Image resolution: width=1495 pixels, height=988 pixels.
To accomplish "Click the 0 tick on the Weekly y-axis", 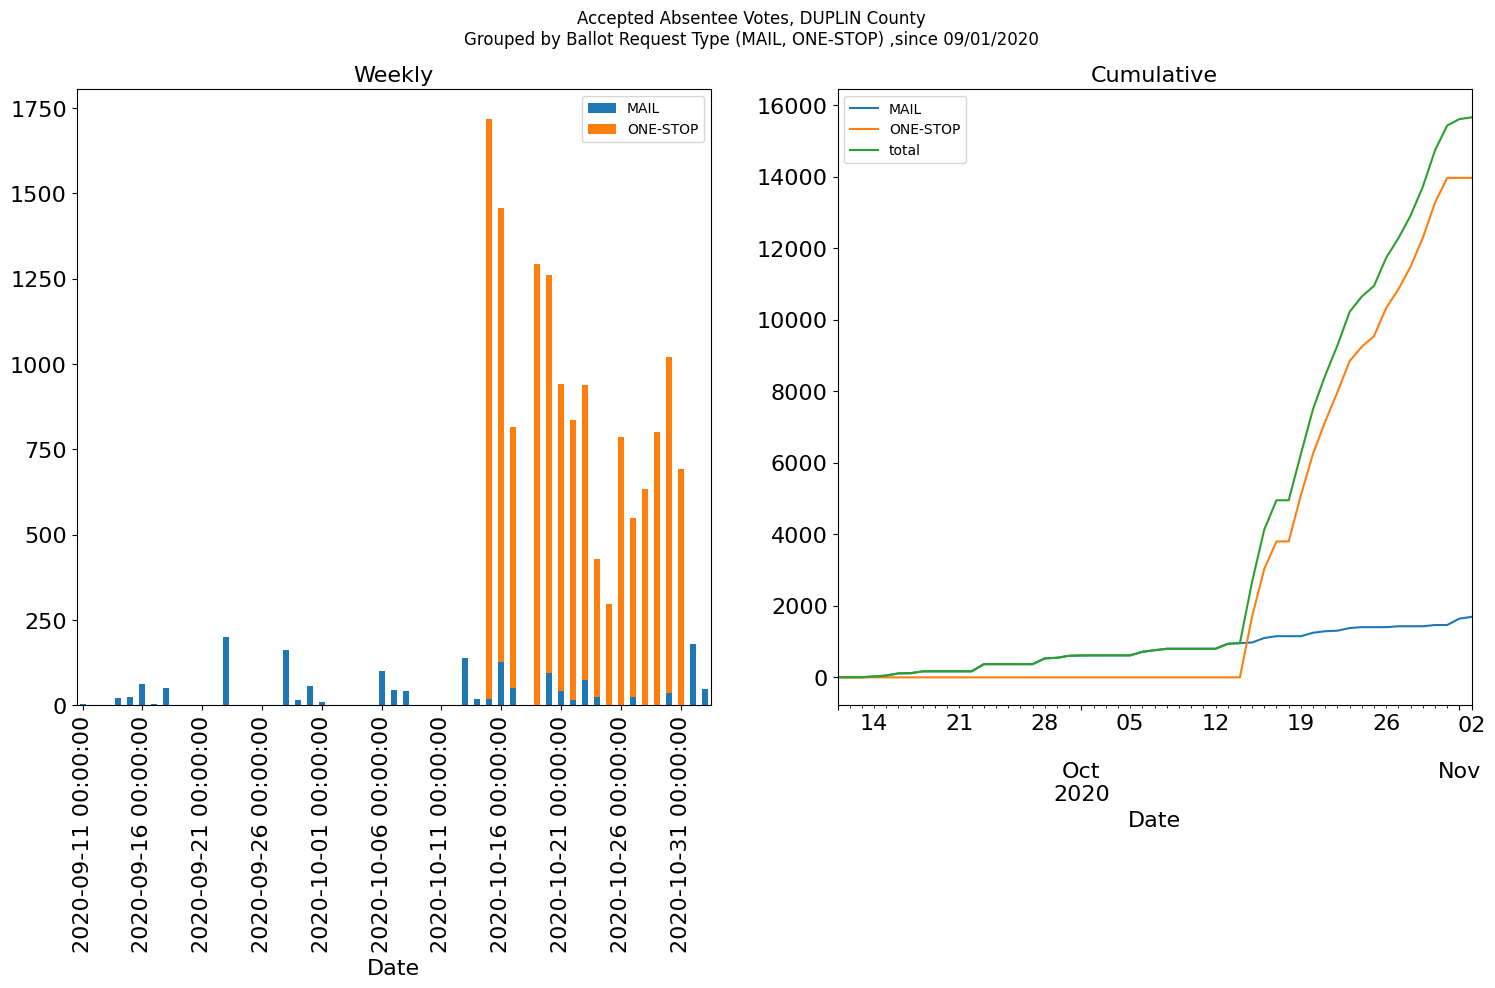I will pos(60,706).
